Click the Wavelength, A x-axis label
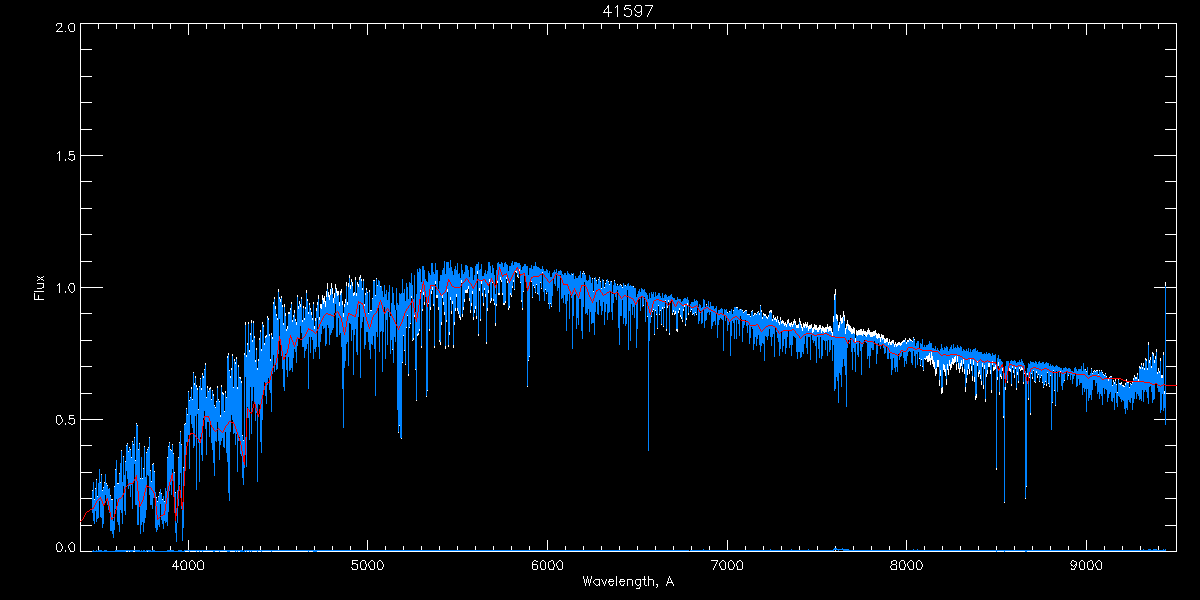The height and width of the screenshot is (600, 1200). [627, 581]
